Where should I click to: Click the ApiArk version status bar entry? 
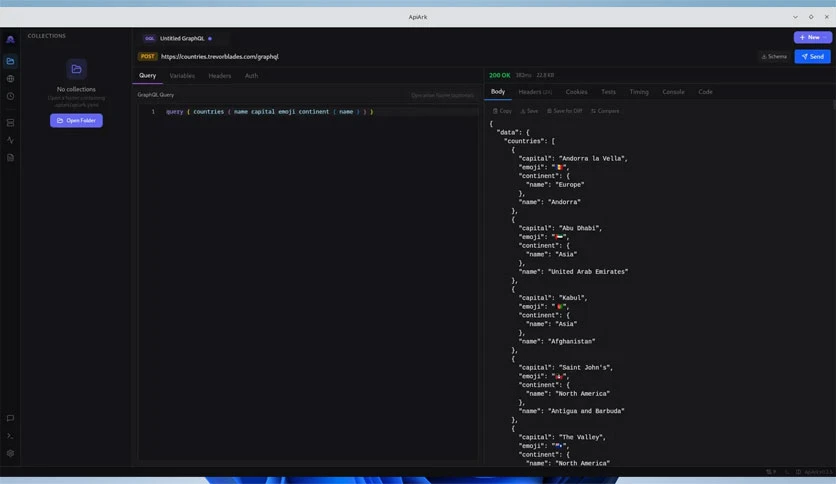point(817,472)
